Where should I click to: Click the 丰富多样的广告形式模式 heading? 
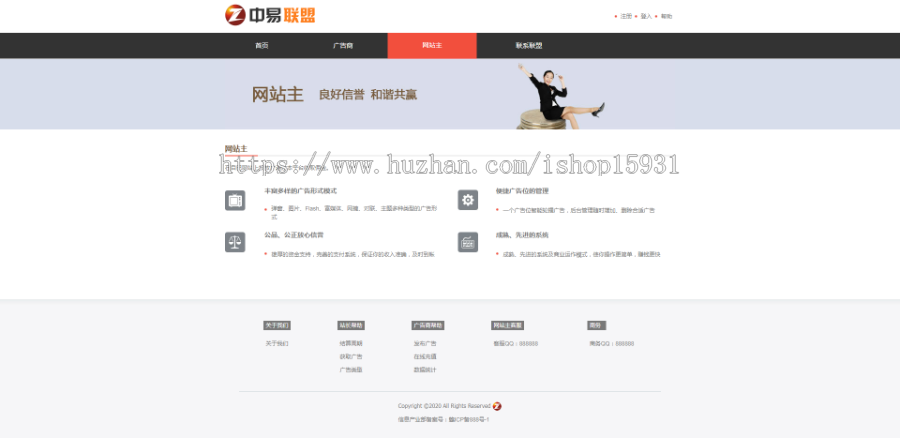pyautogui.click(x=300, y=191)
